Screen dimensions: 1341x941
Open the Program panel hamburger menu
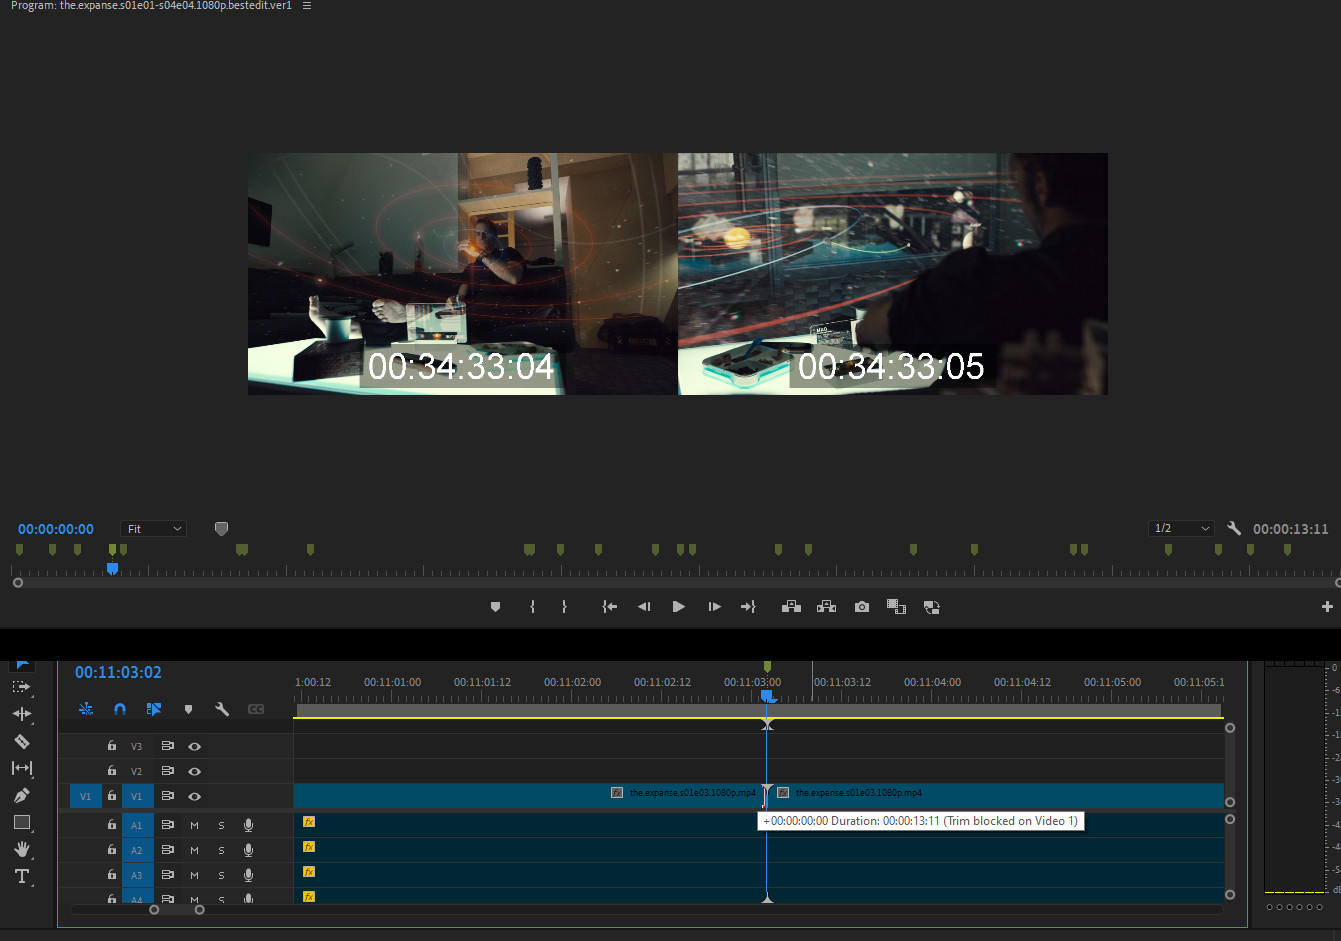coord(307,6)
